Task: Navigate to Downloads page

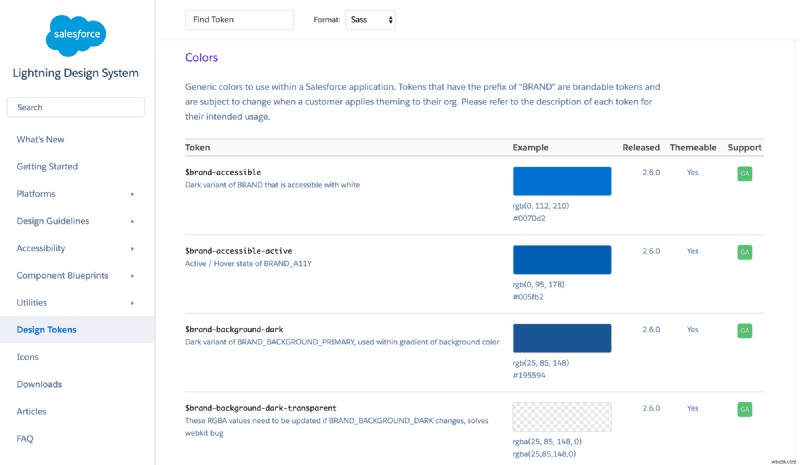Action: 39,384
